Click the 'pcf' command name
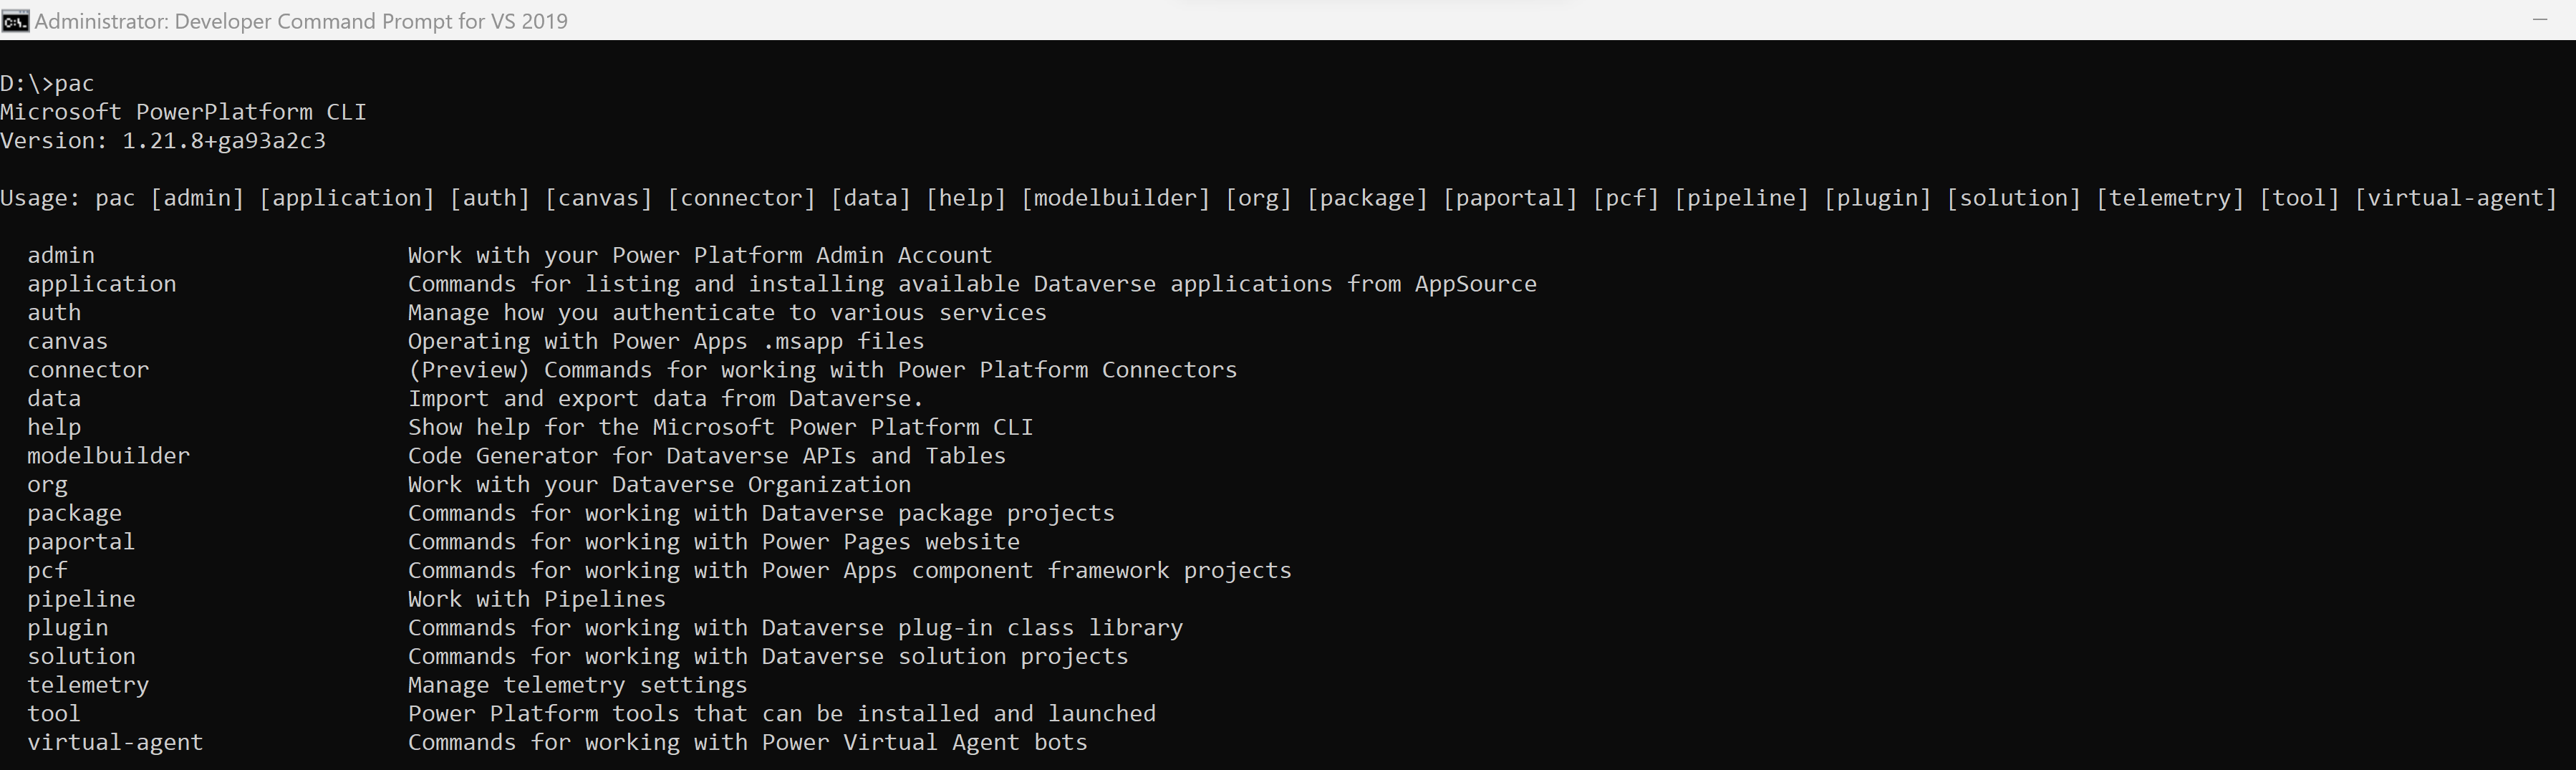 [47, 571]
